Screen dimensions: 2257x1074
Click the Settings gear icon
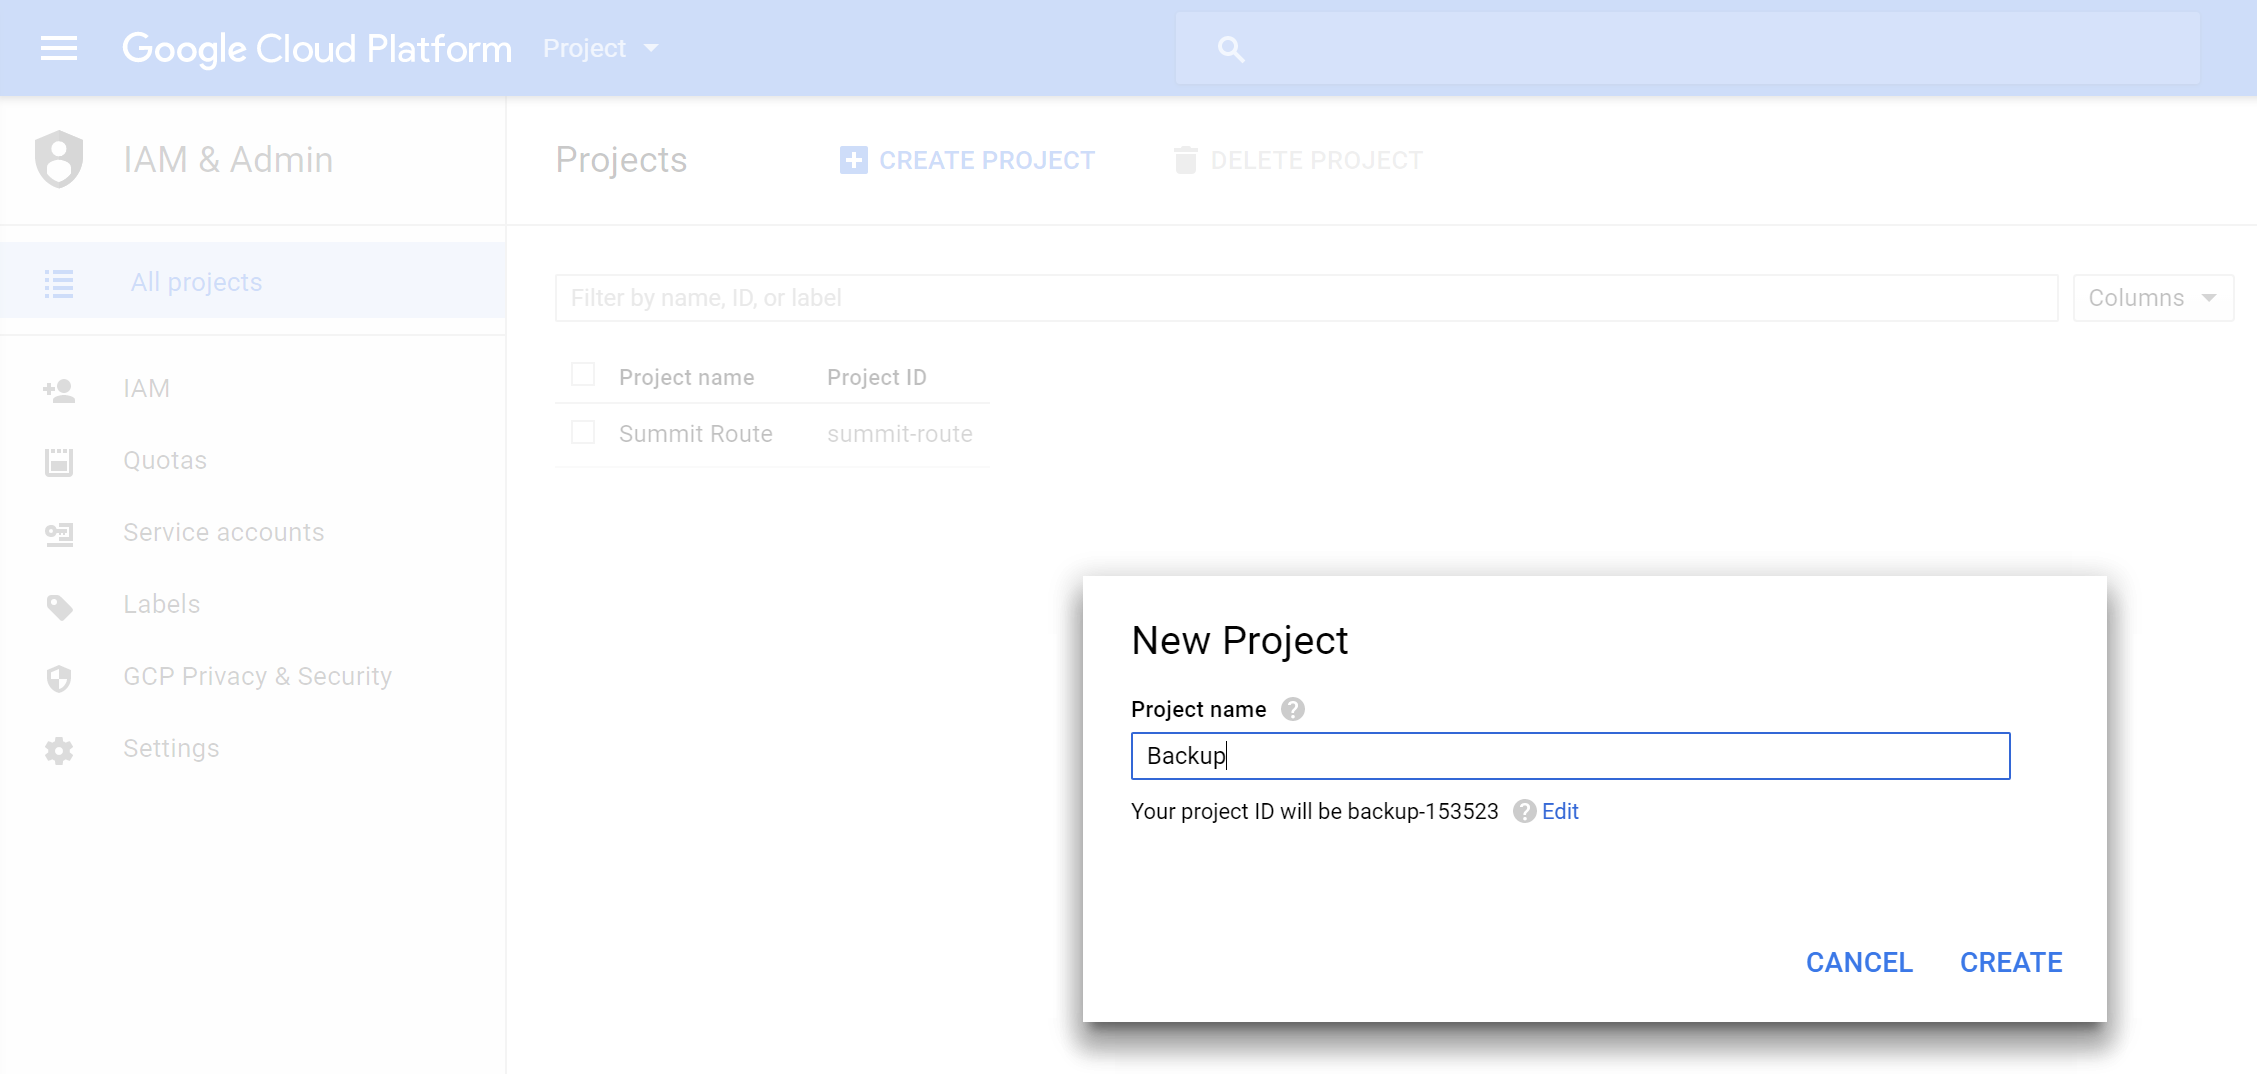(59, 750)
